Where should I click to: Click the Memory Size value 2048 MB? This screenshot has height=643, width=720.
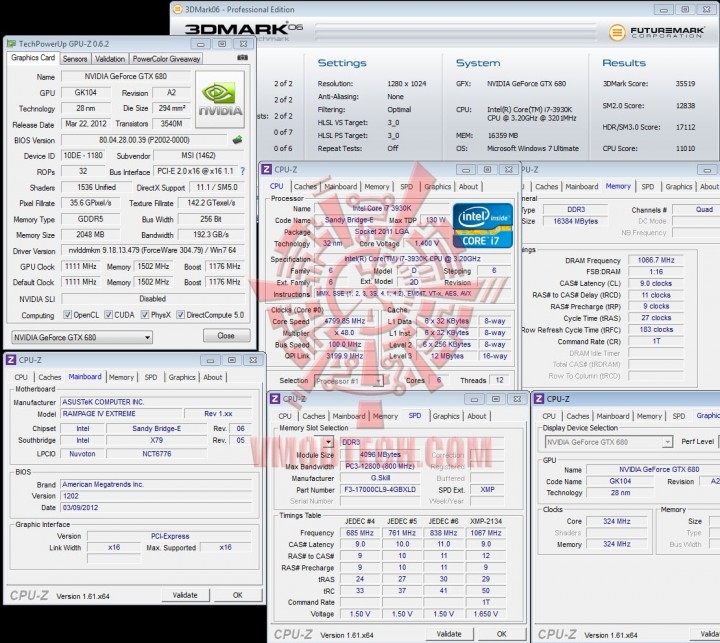pos(90,234)
